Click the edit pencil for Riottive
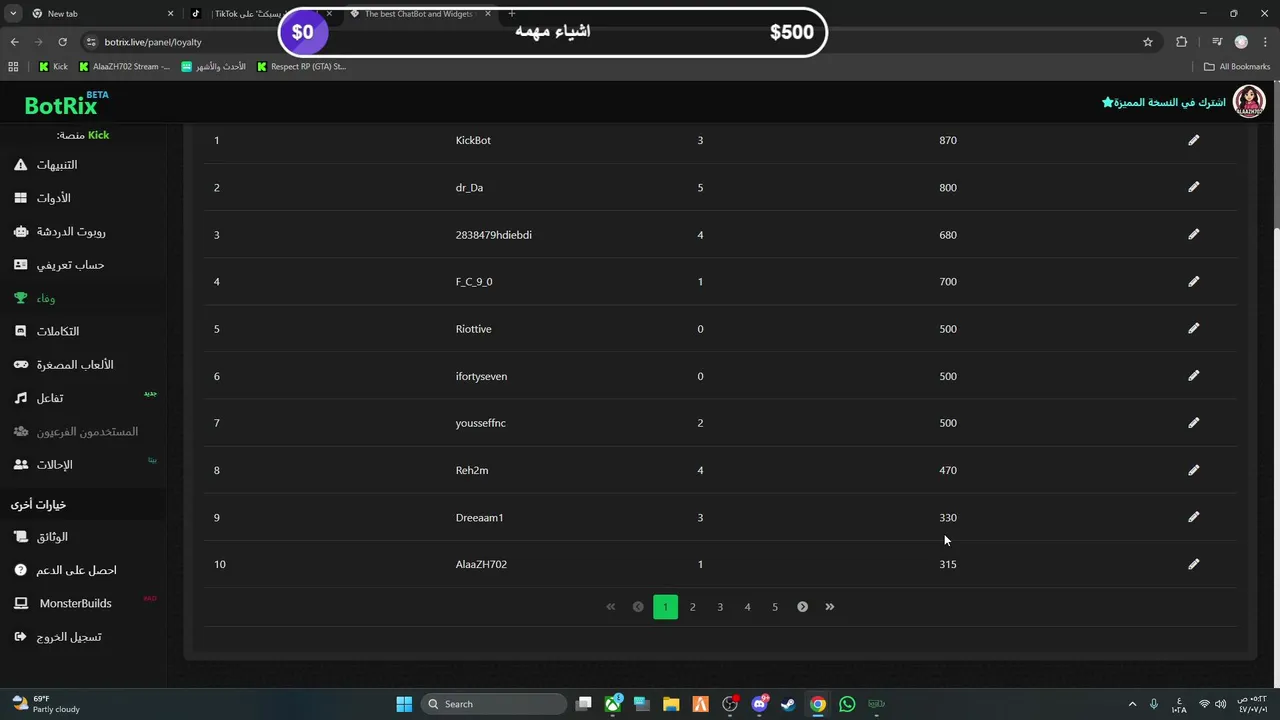 pyautogui.click(x=1193, y=328)
